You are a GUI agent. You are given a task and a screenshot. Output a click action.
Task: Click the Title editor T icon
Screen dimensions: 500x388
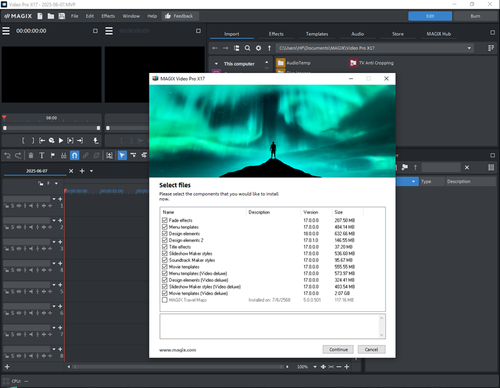42,155
